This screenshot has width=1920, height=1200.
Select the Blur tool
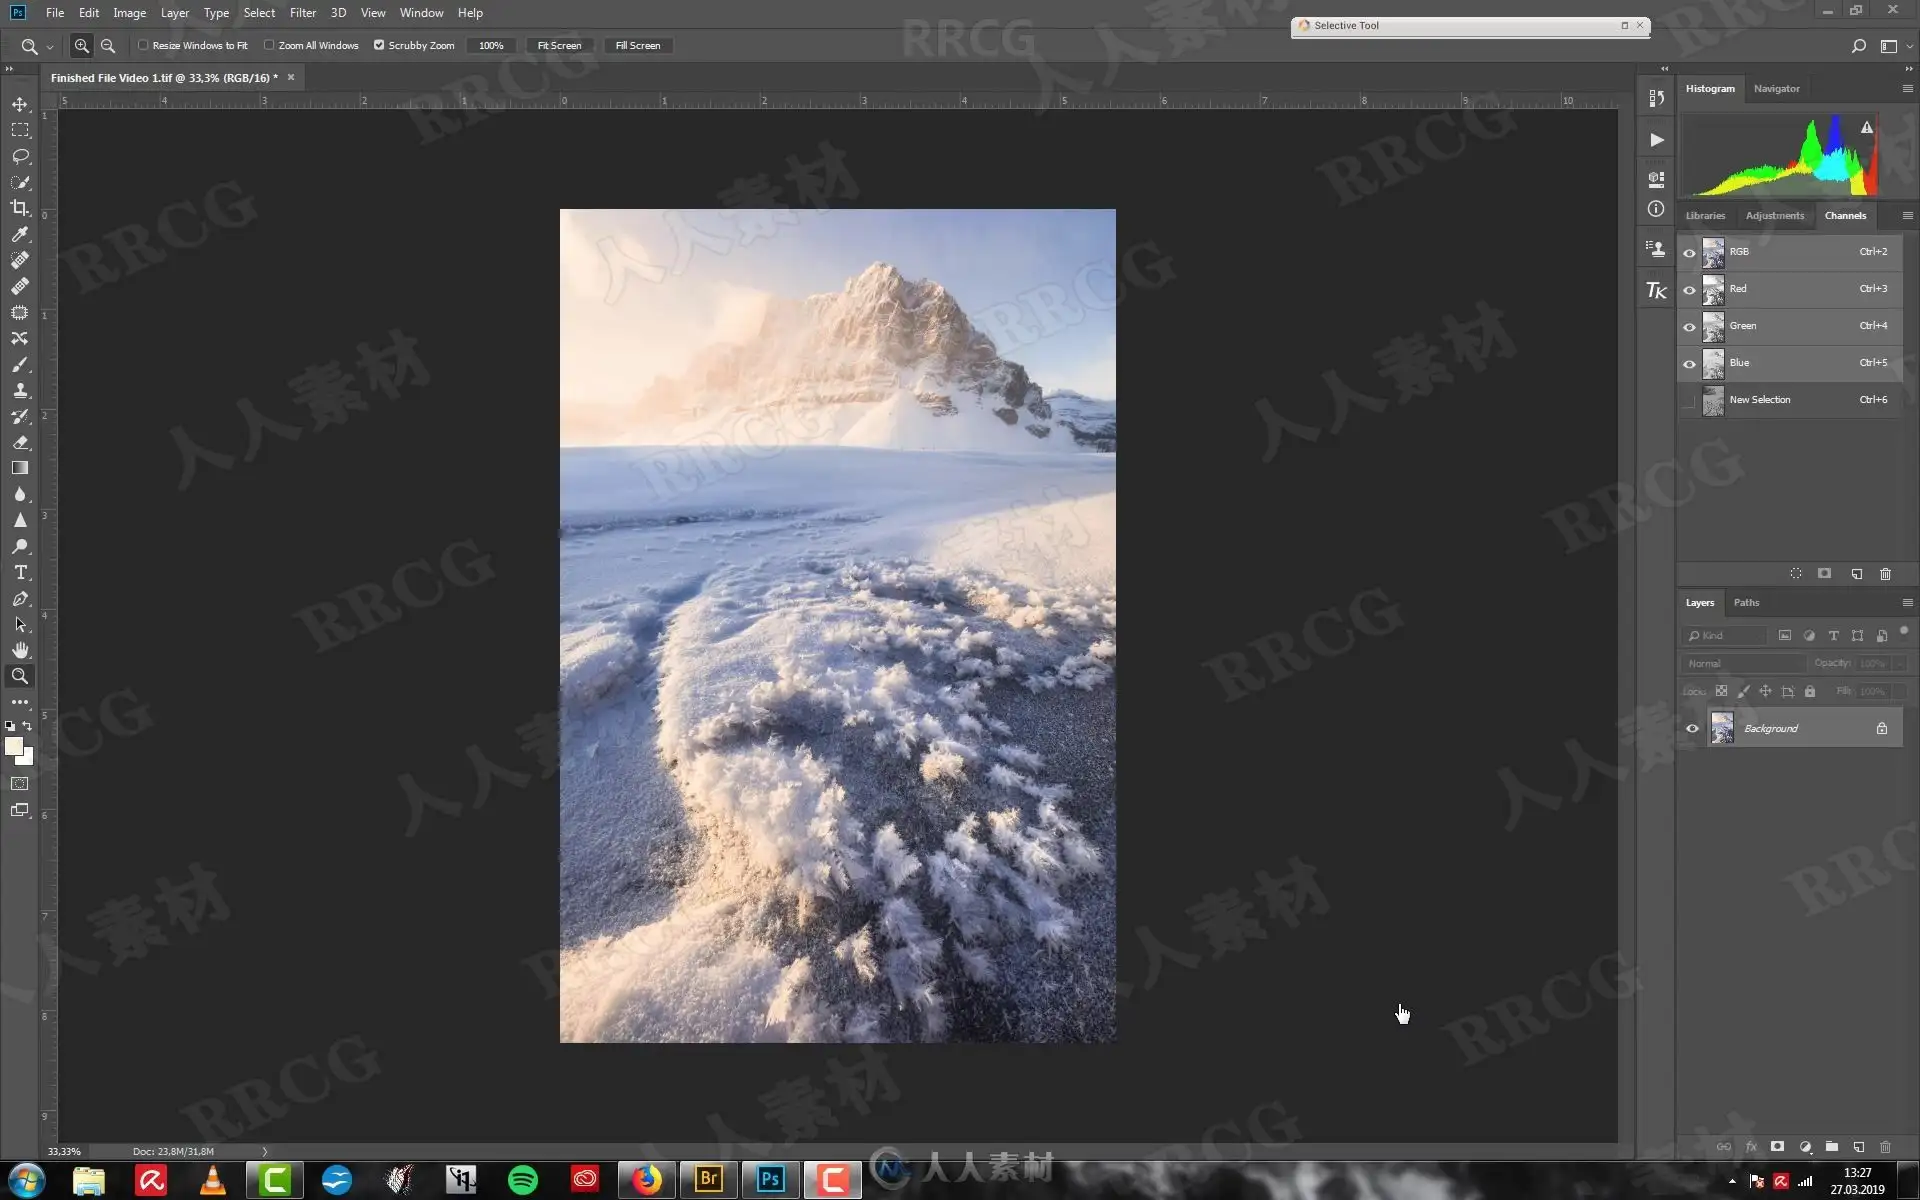pyautogui.click(x=20, y=494)
